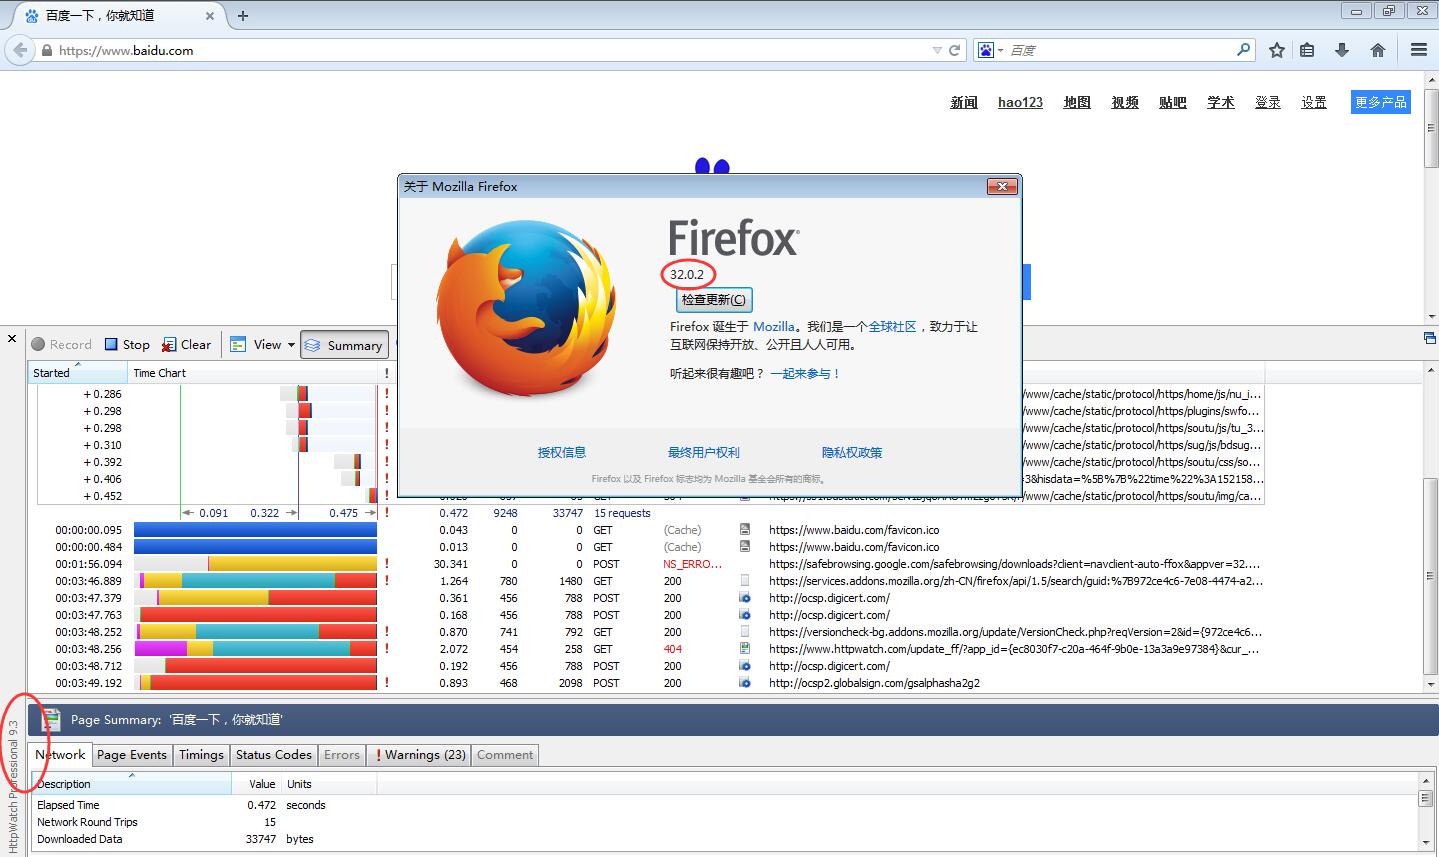The width and height of the screenshot is (1439, 857).
Task: Open the Firefox hamburger menu
Action: [1418, 50]
